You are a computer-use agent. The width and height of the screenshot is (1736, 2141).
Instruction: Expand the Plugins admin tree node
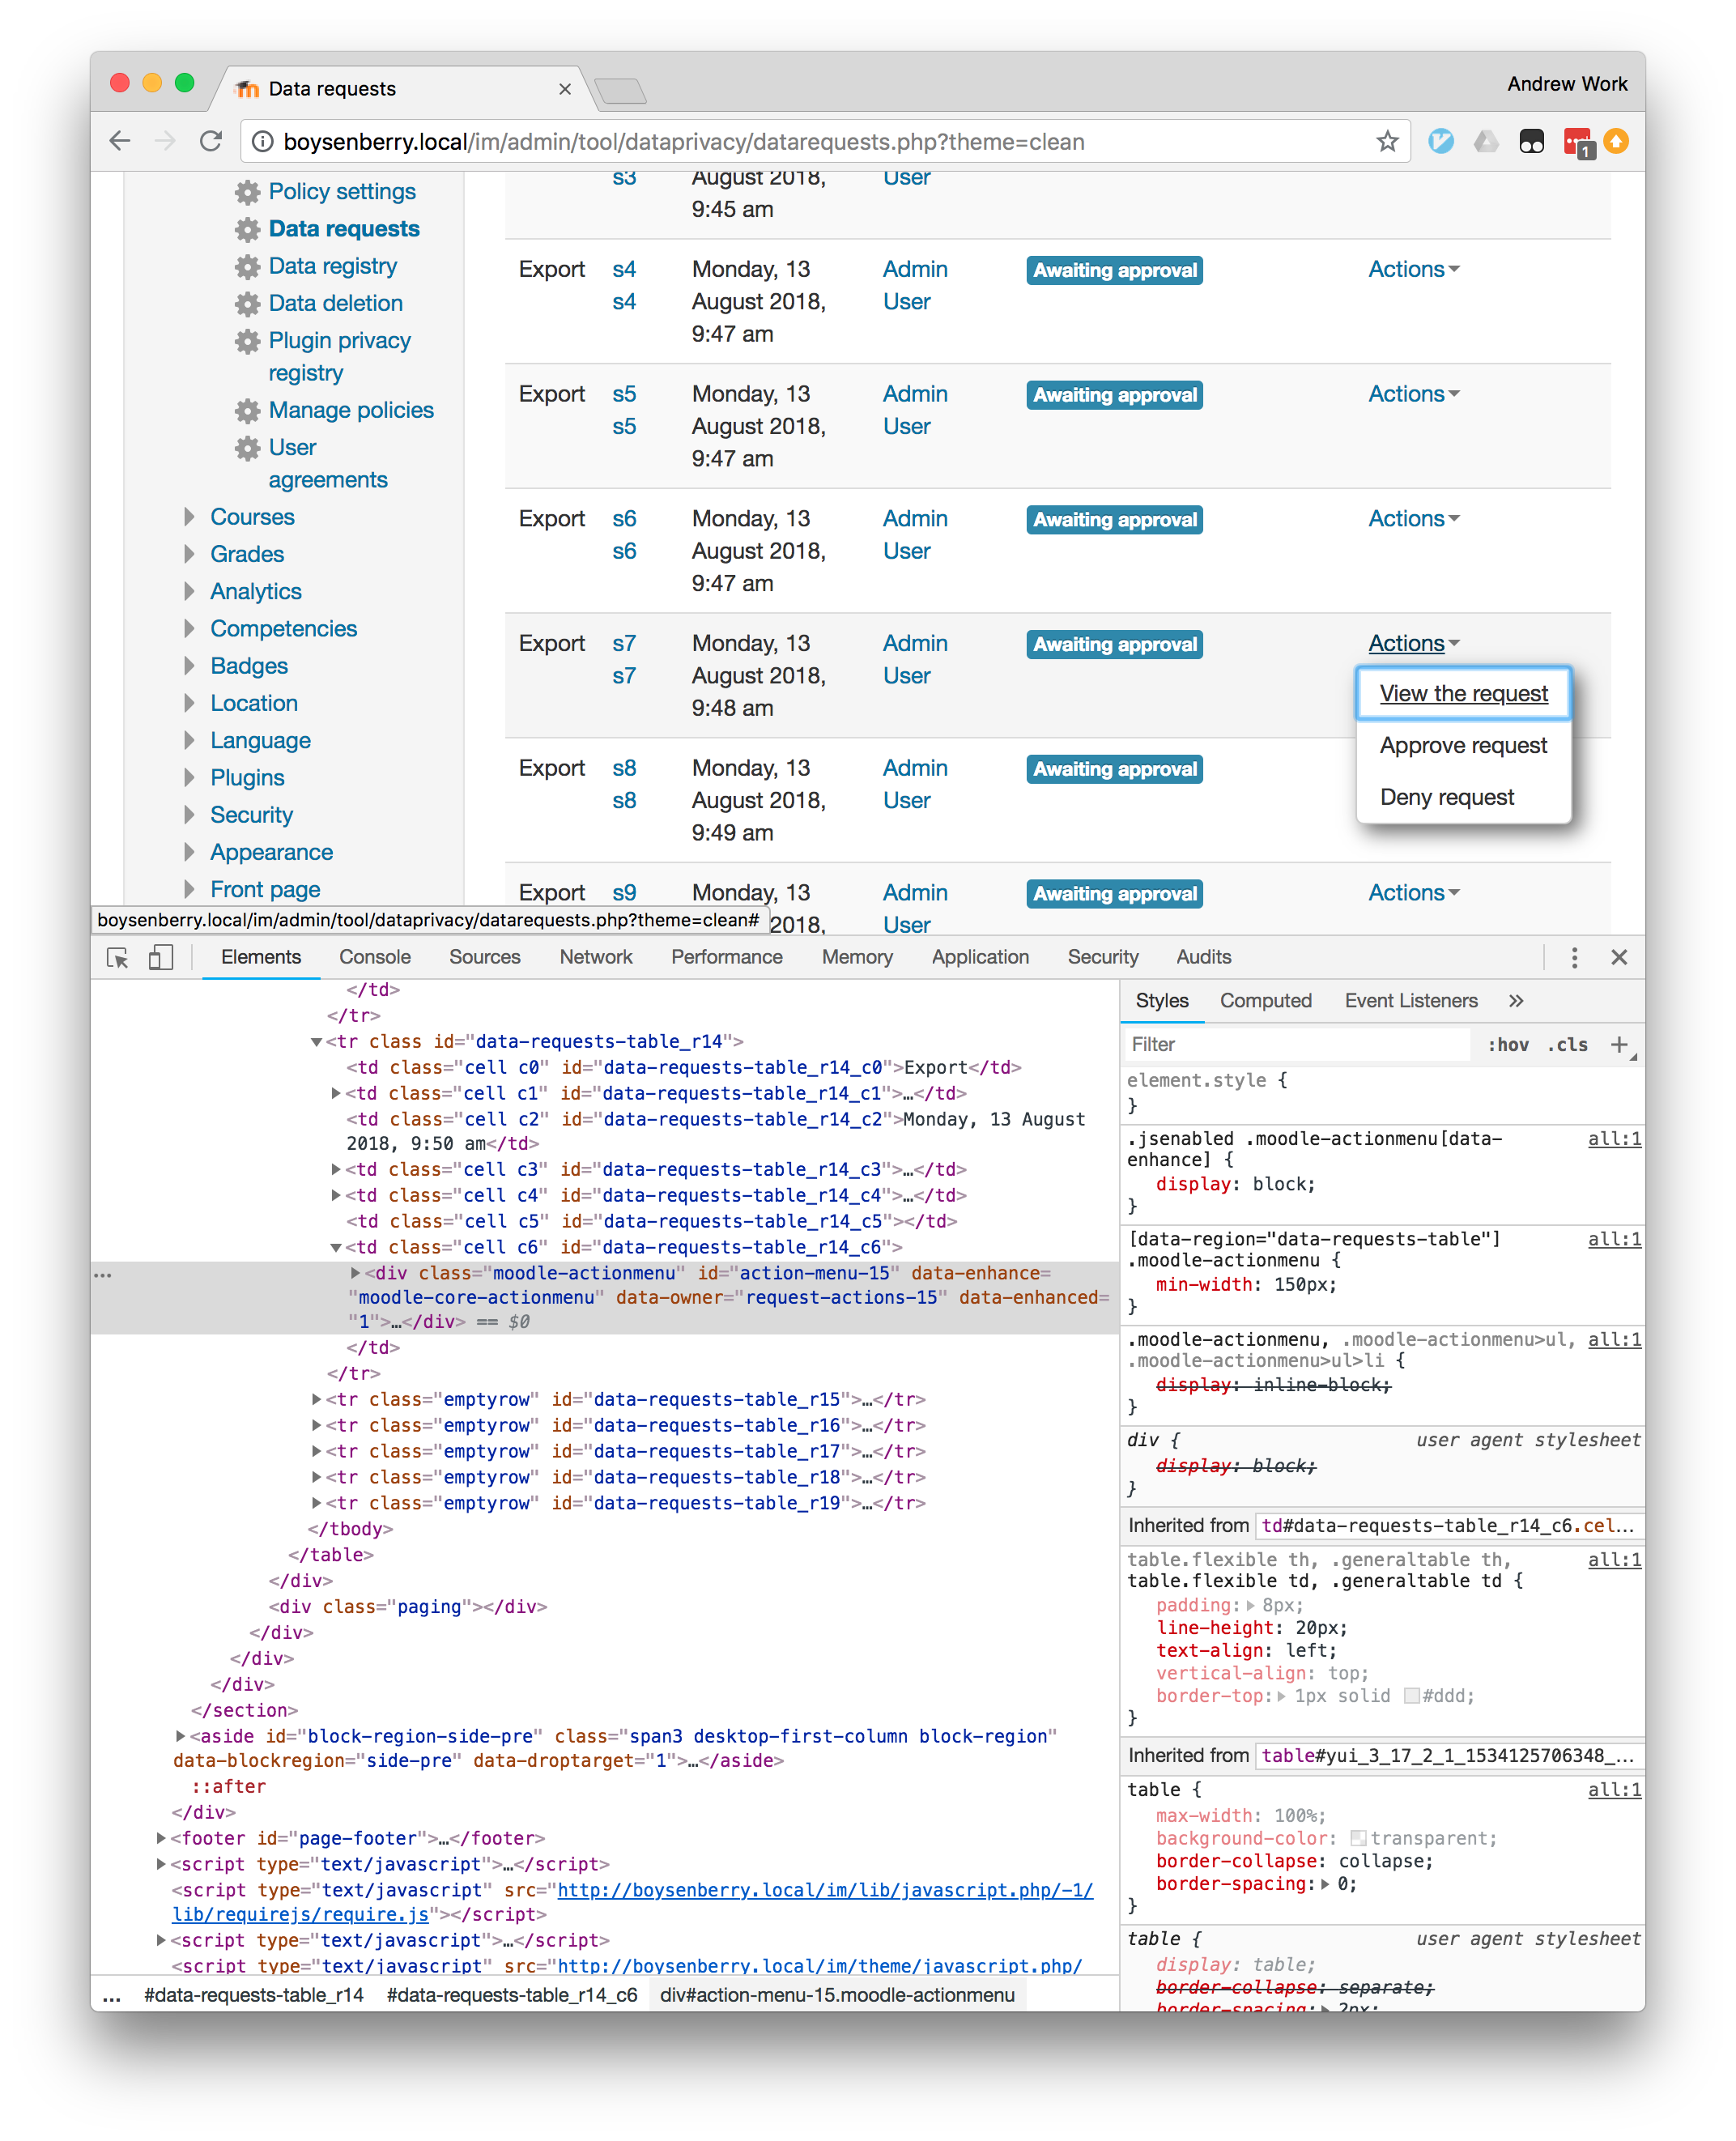click(x=189, y=777)
